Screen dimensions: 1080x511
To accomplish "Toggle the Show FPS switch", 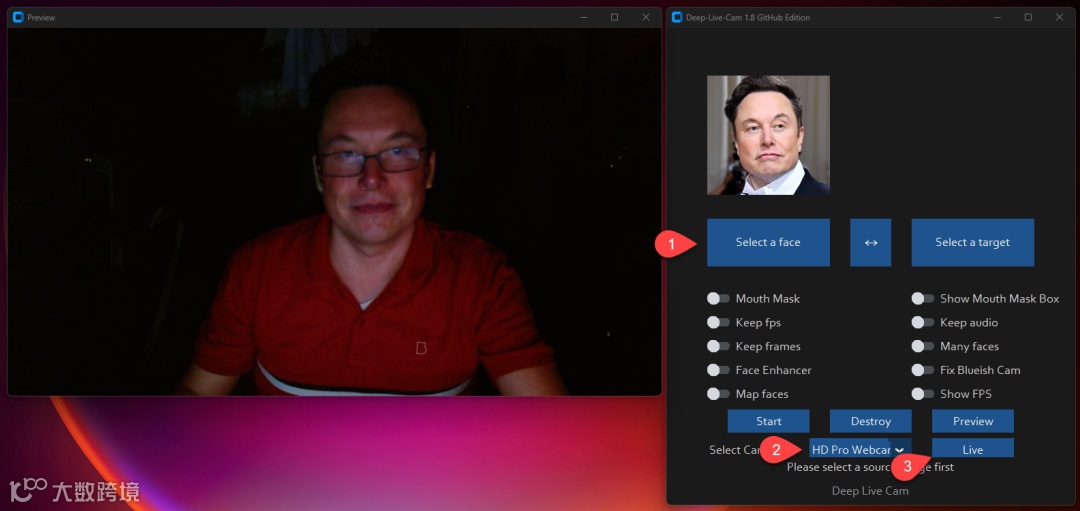I will (922, 394).
